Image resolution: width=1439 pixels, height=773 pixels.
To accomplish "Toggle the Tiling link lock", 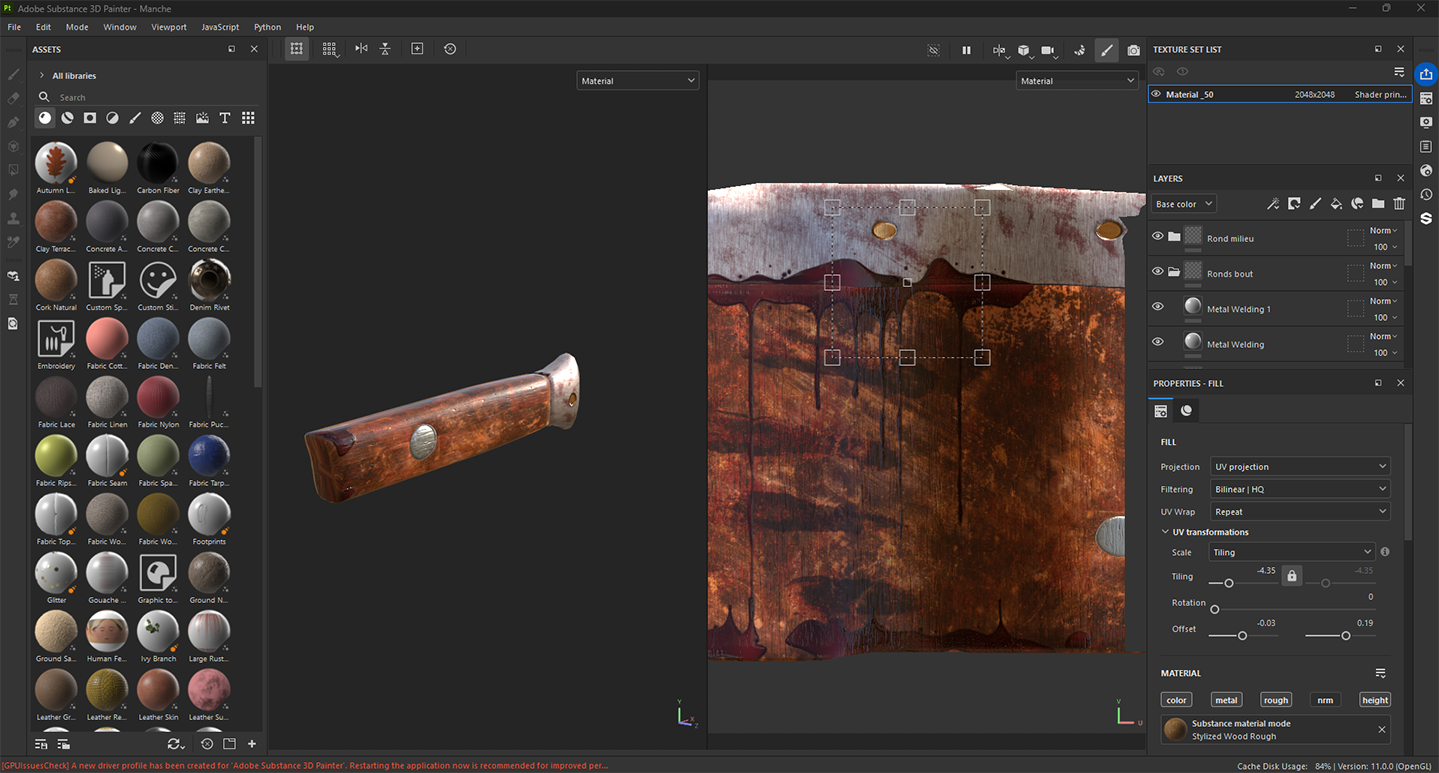I will (1291, 575).
